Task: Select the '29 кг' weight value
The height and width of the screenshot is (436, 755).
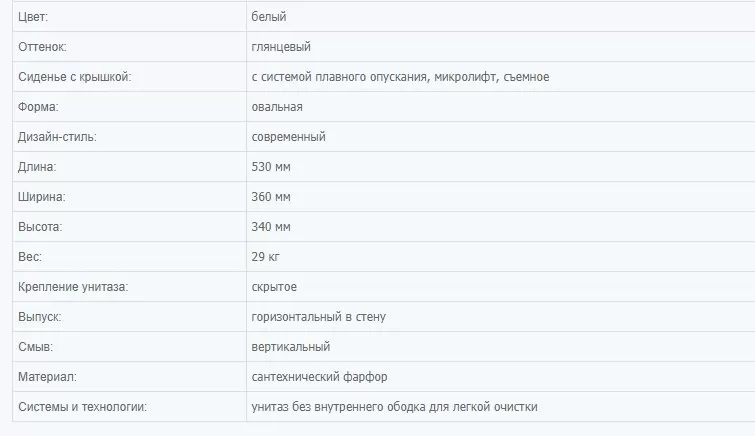Action: [265, 257]
